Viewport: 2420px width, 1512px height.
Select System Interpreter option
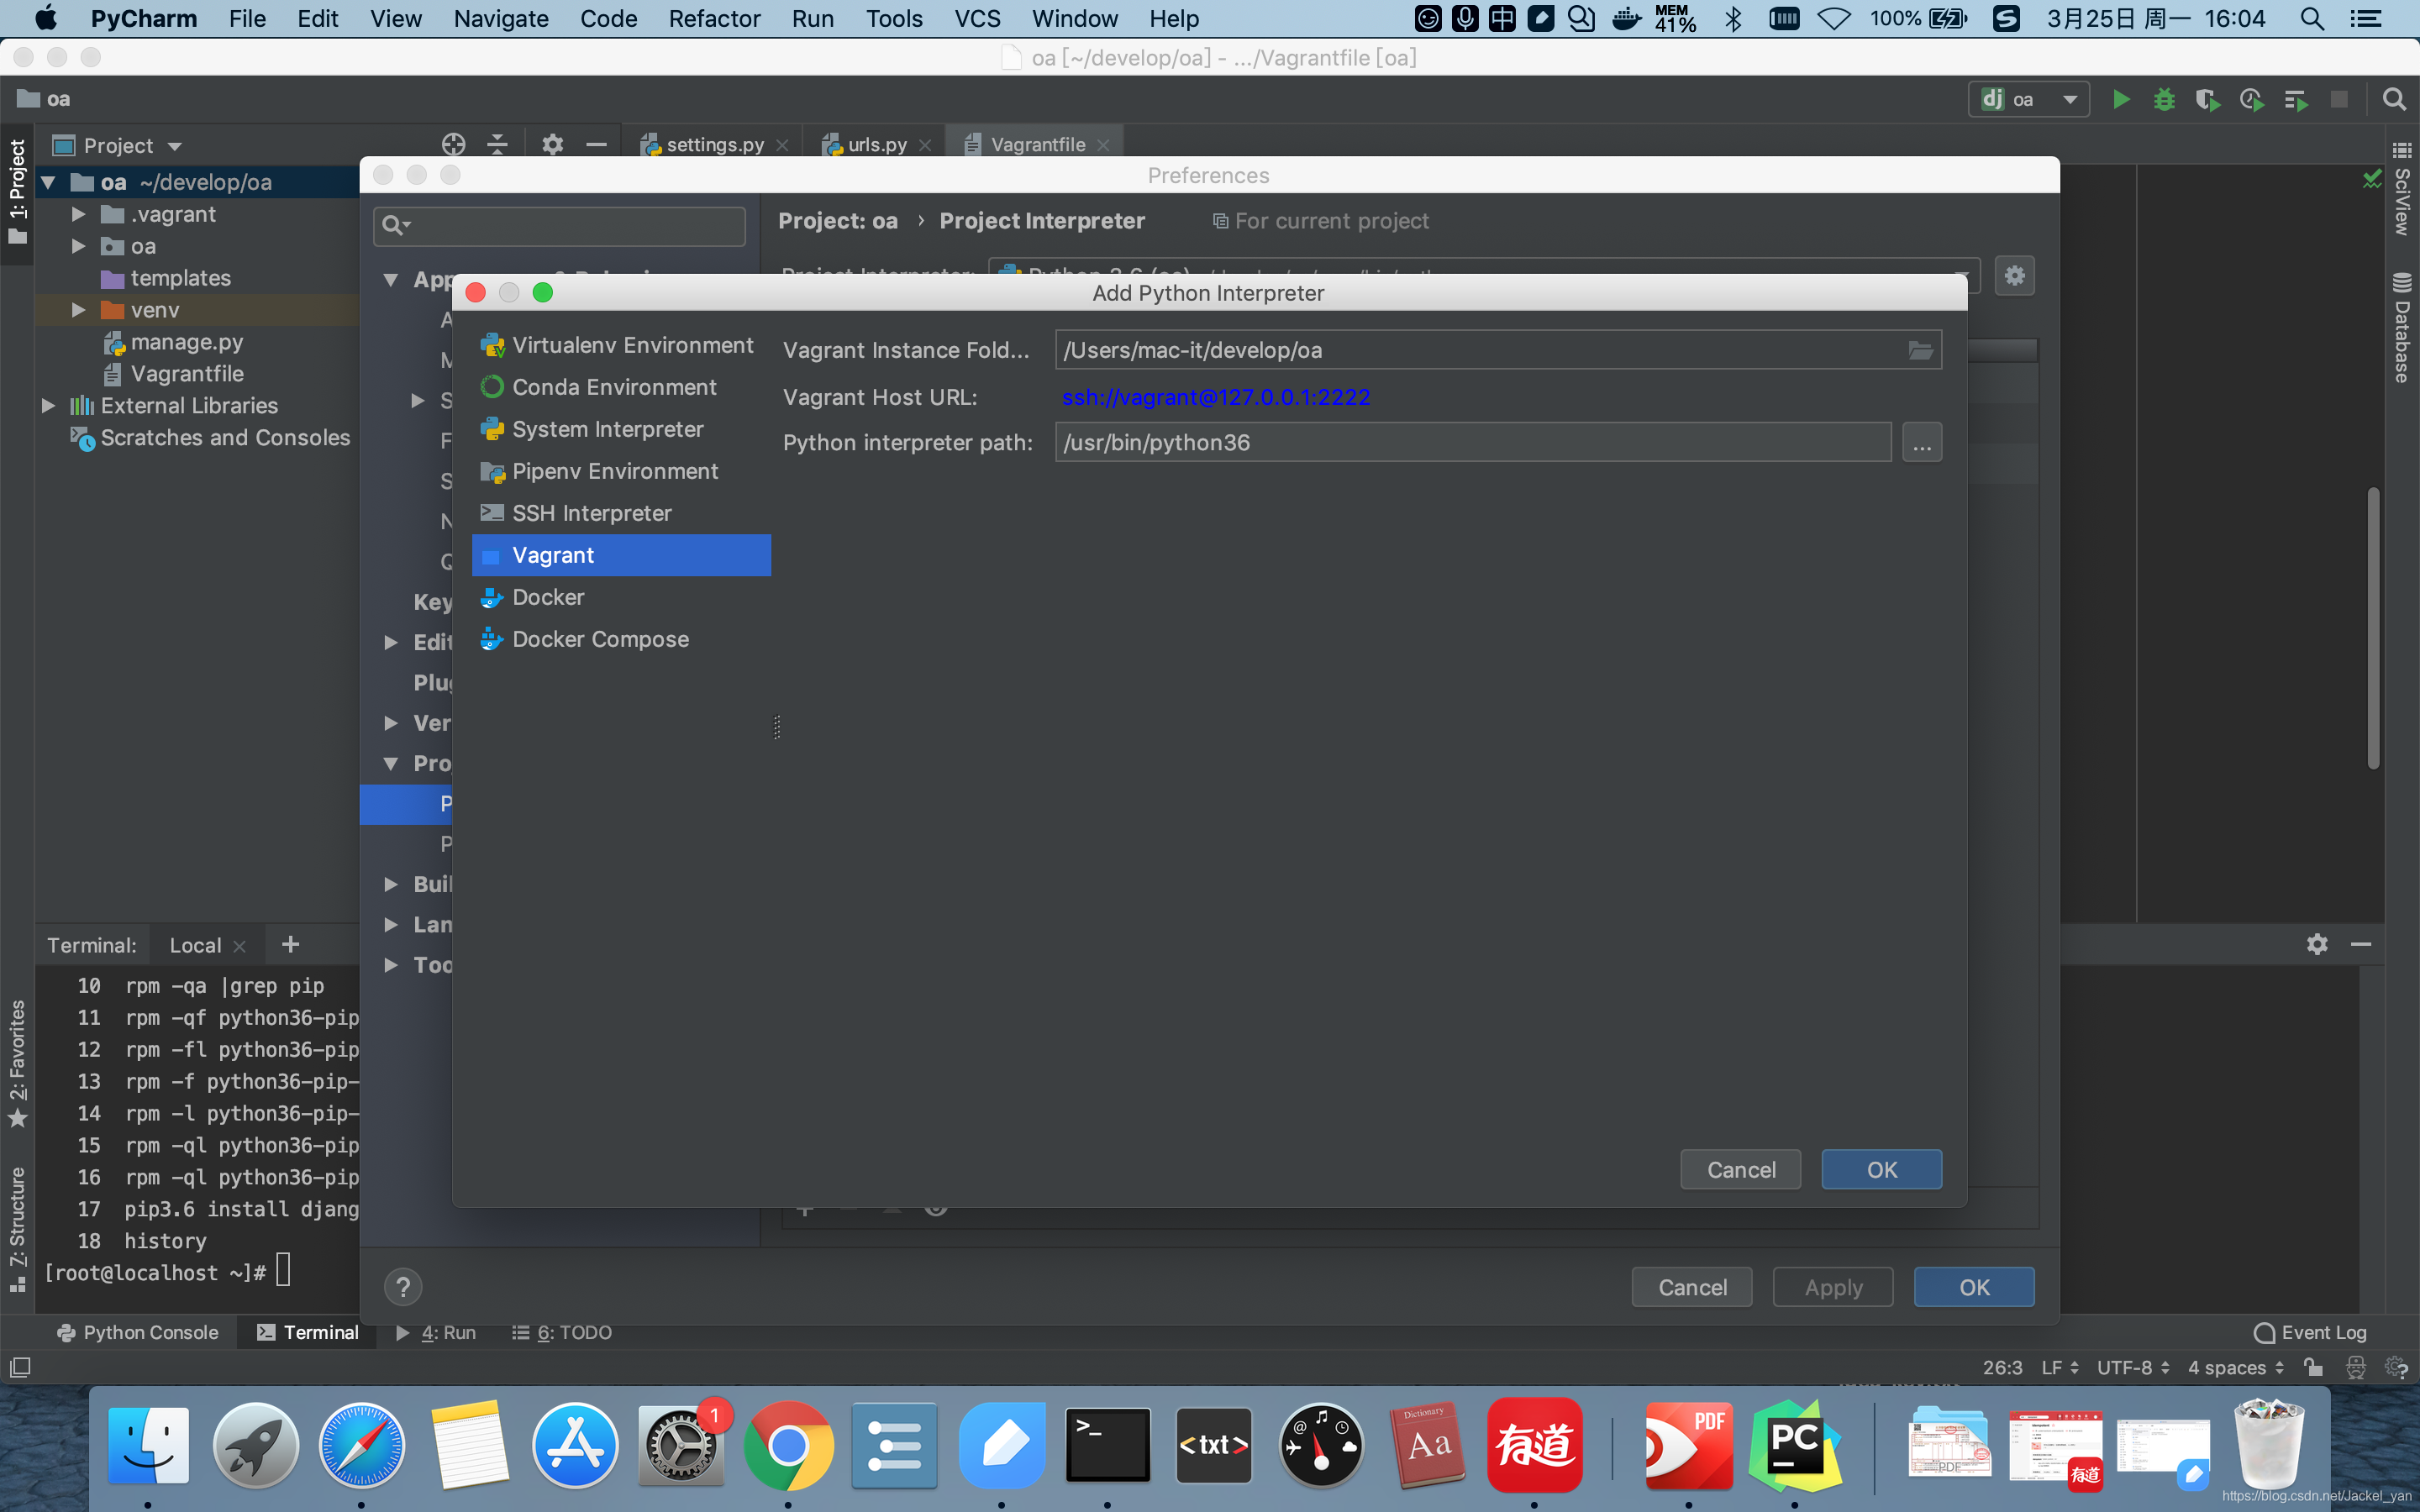click(x=621, y=429)
